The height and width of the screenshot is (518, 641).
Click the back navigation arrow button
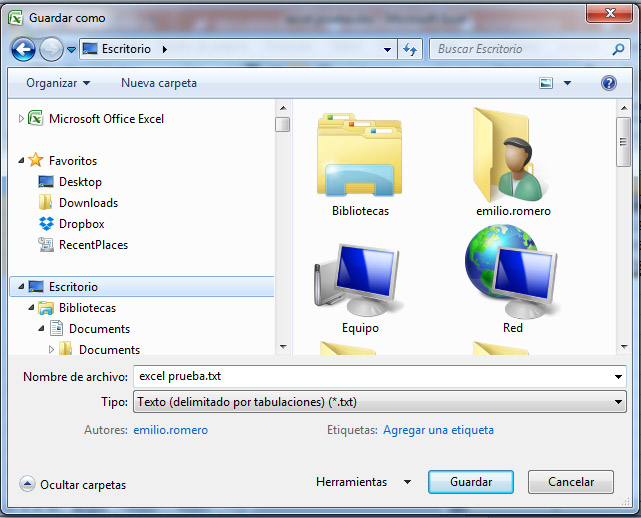click(24, 49)
